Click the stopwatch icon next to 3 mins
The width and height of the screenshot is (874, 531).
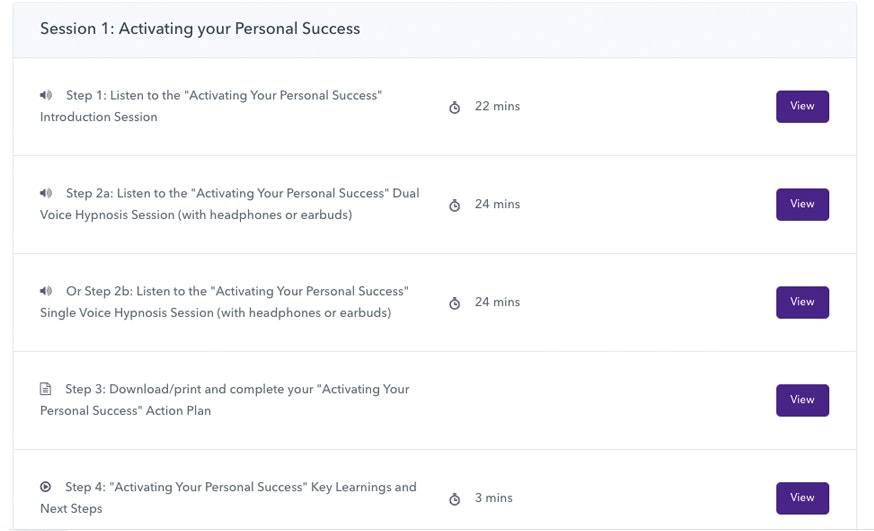(x=455, y=499)
